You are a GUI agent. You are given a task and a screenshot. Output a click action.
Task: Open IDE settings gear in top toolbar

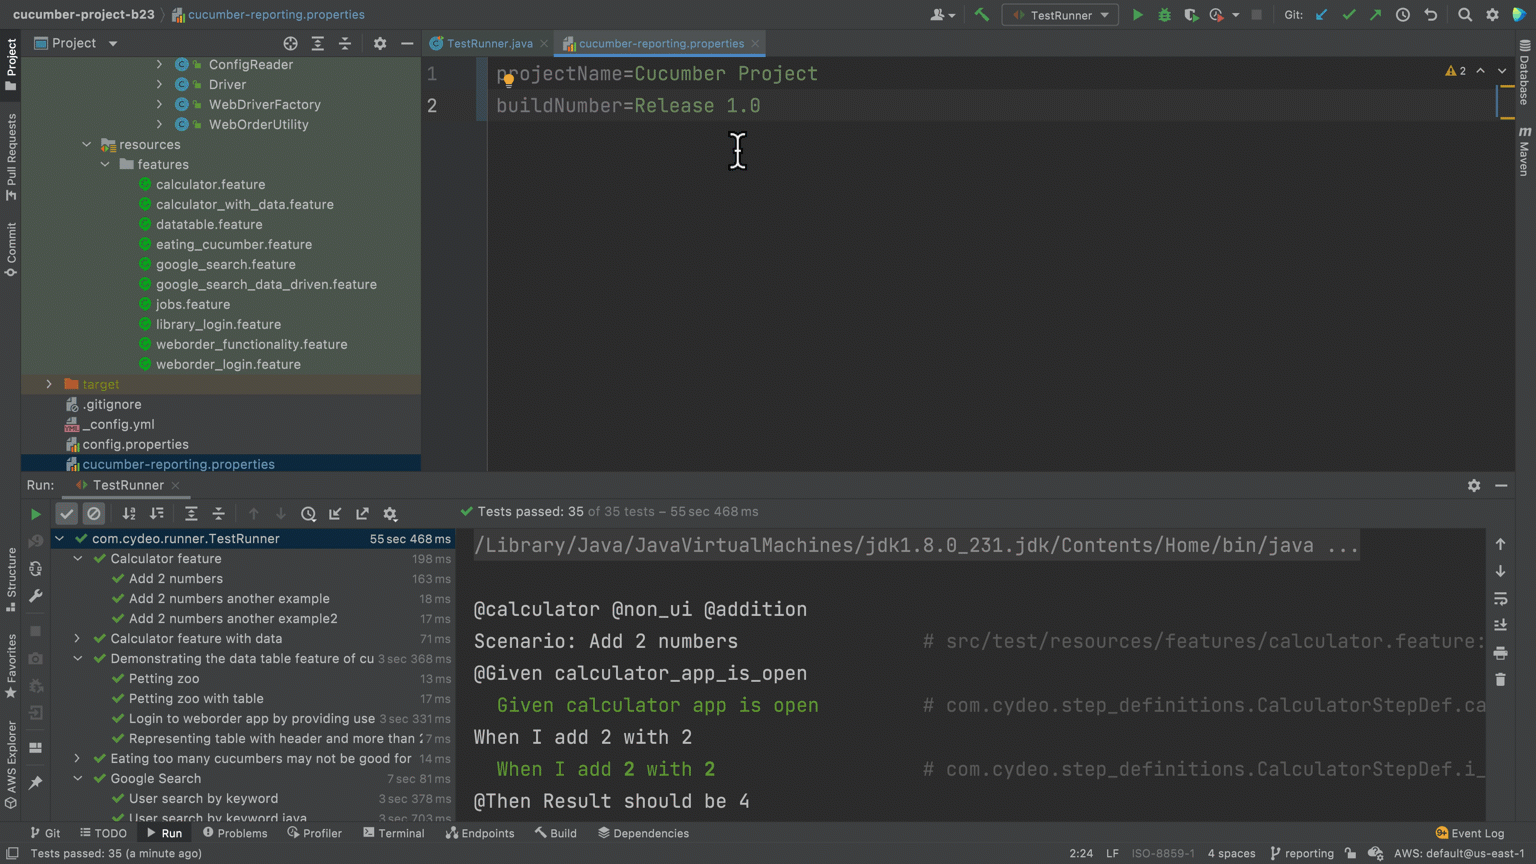click(x=1492, y=15)
